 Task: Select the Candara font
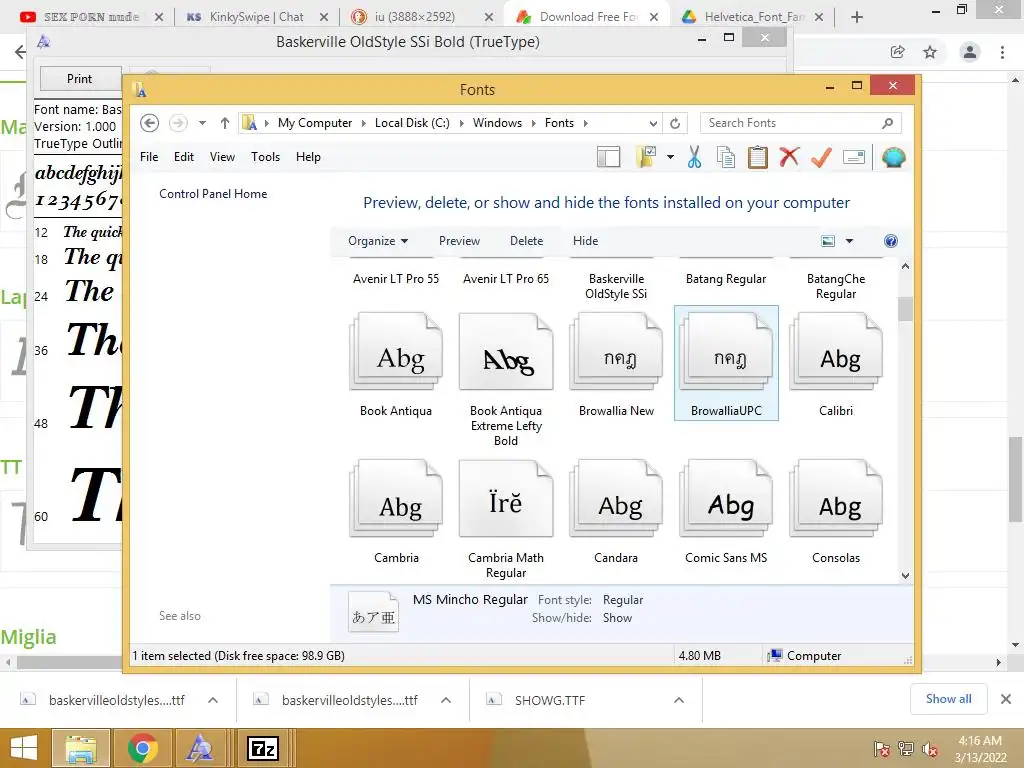[616, 511]
